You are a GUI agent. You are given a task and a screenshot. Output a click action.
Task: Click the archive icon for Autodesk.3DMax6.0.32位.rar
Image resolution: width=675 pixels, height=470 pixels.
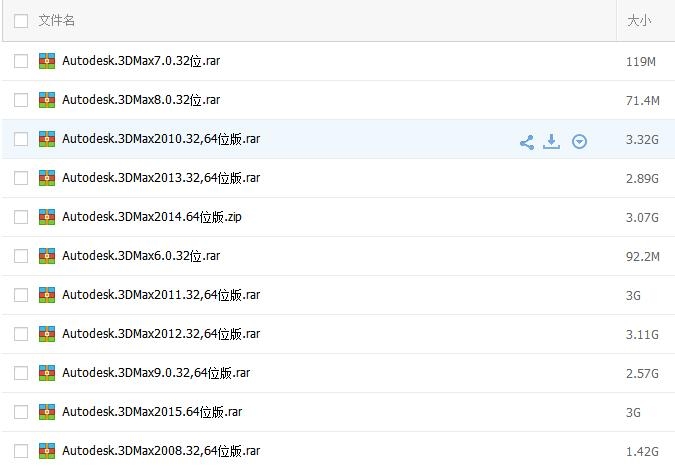coord(47,256)
